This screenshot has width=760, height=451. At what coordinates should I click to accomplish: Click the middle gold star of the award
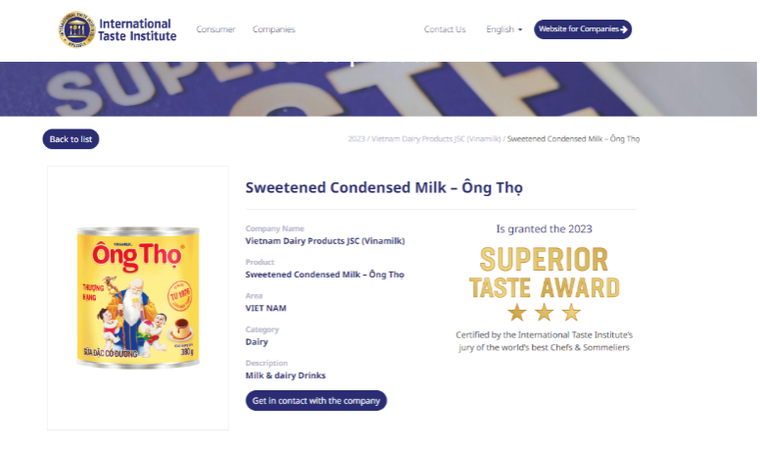[x=544, y=312]
